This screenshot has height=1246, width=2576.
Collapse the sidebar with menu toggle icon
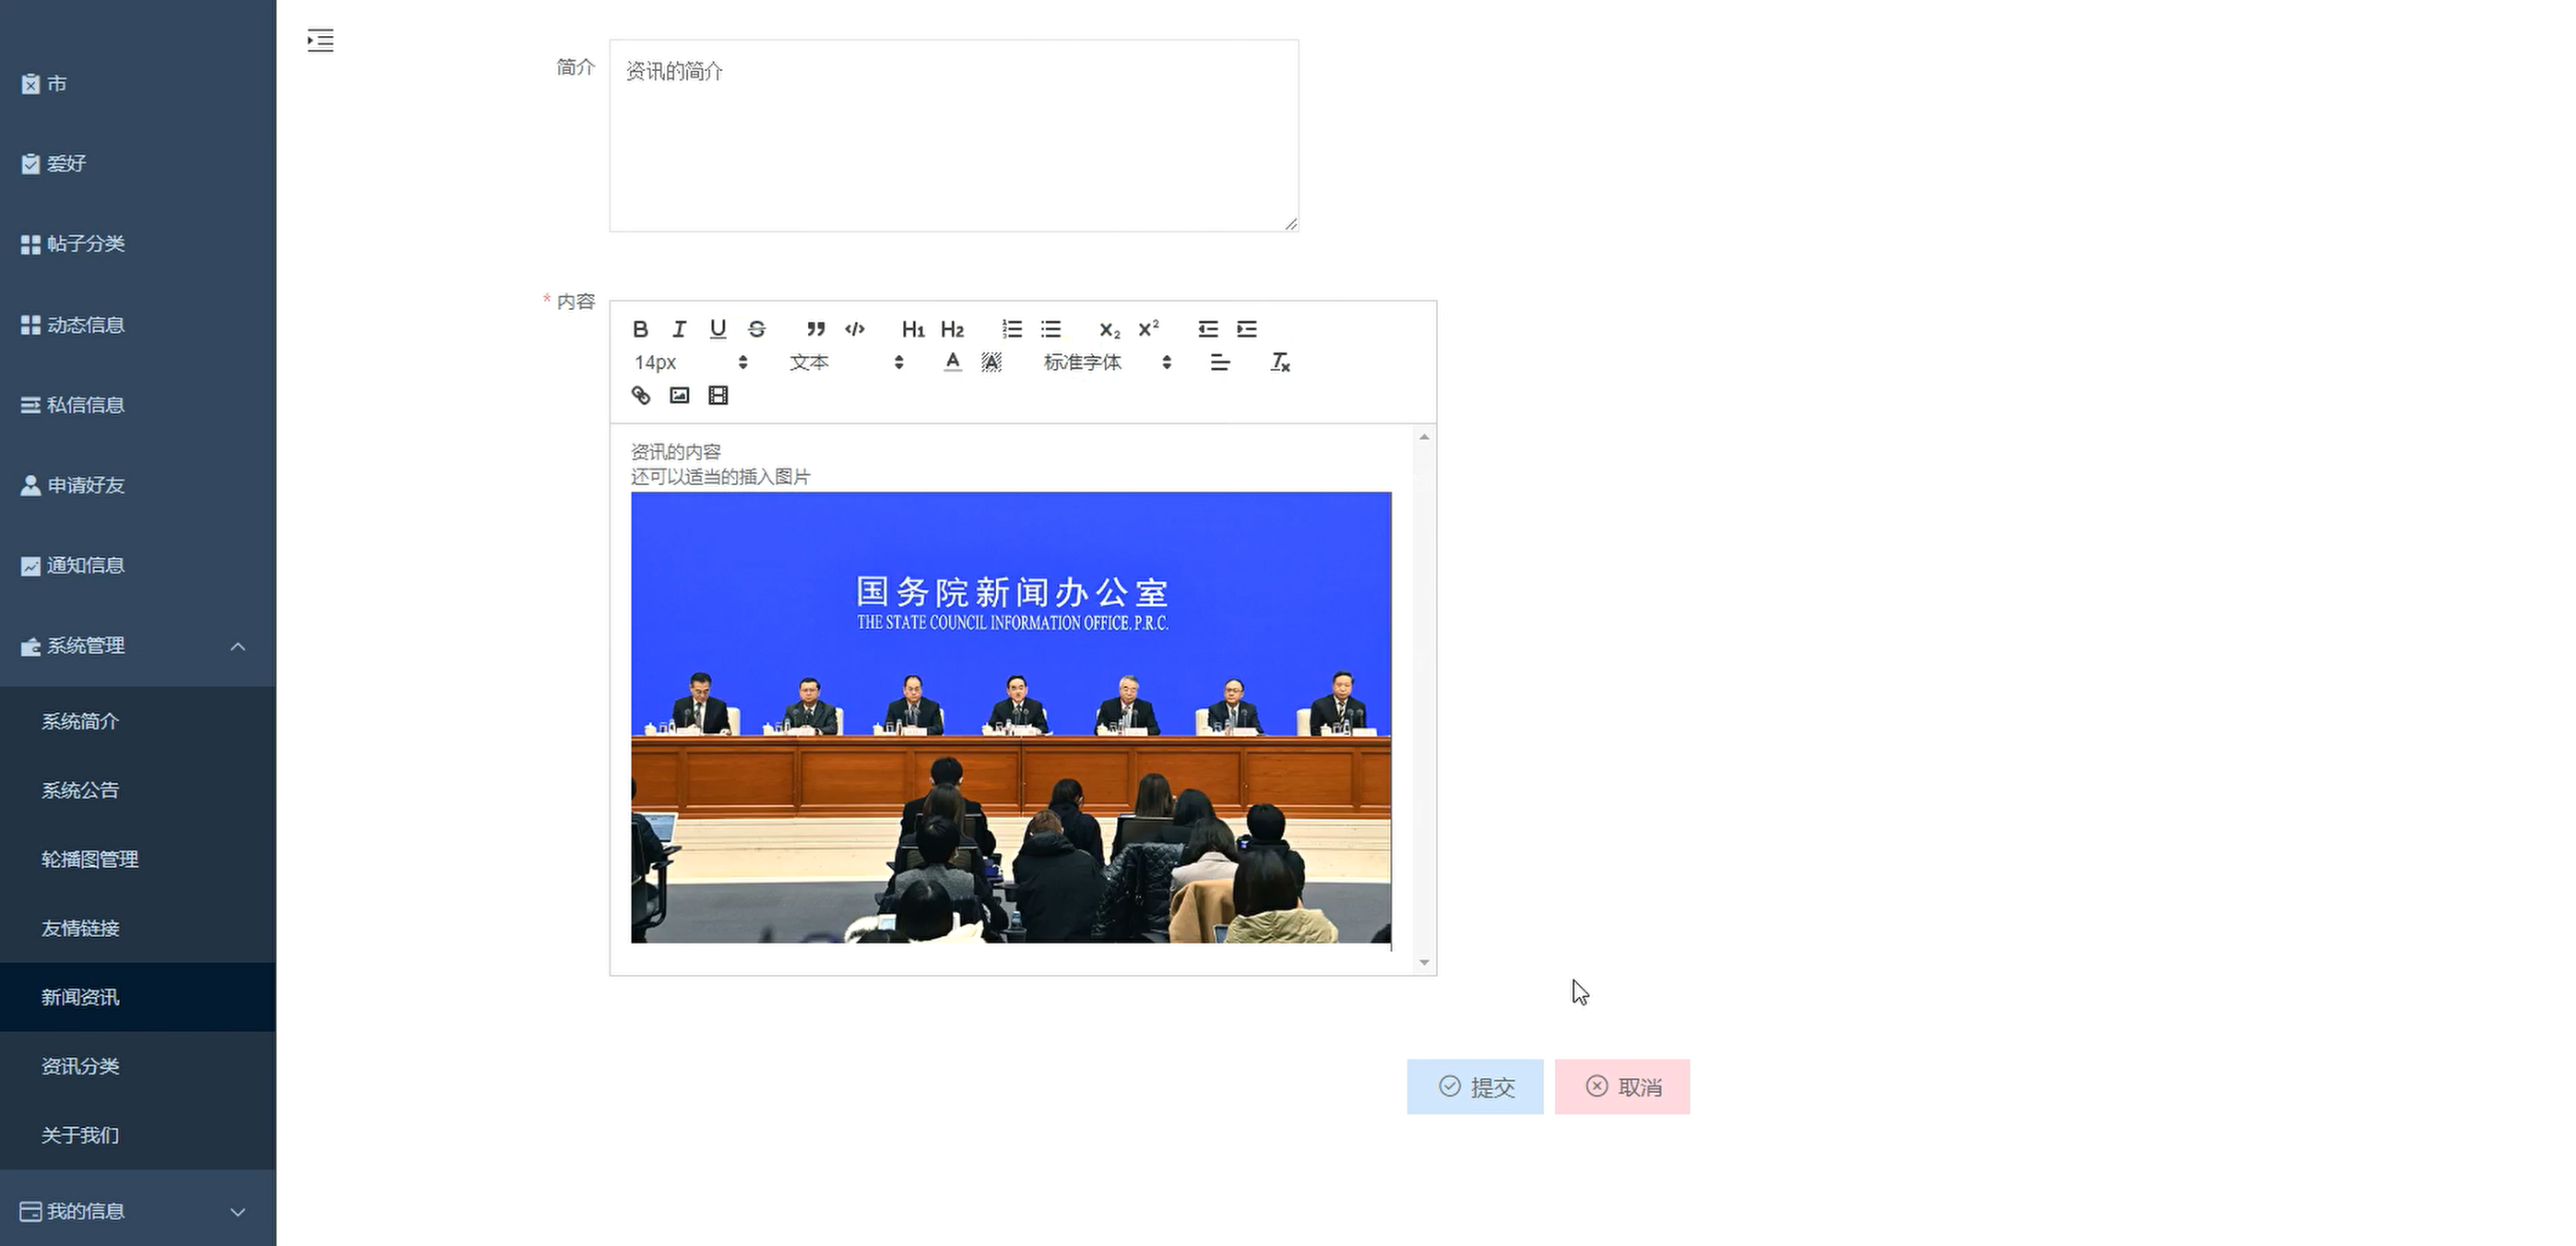pos(320,40)
